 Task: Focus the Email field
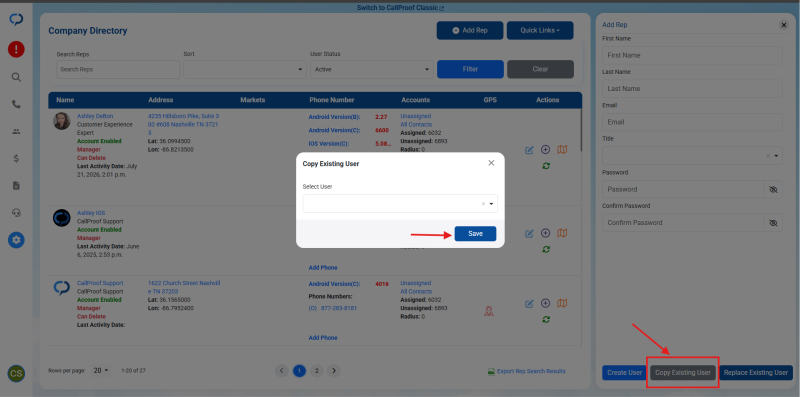[x=692, y=122]
